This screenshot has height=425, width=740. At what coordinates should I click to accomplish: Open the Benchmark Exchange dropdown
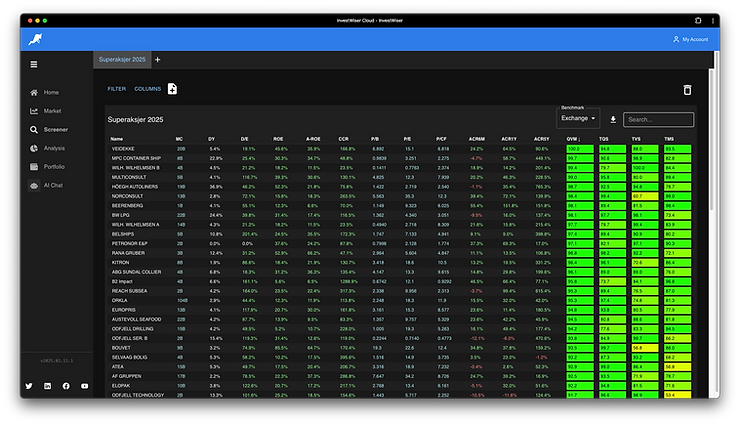[578, 118]
